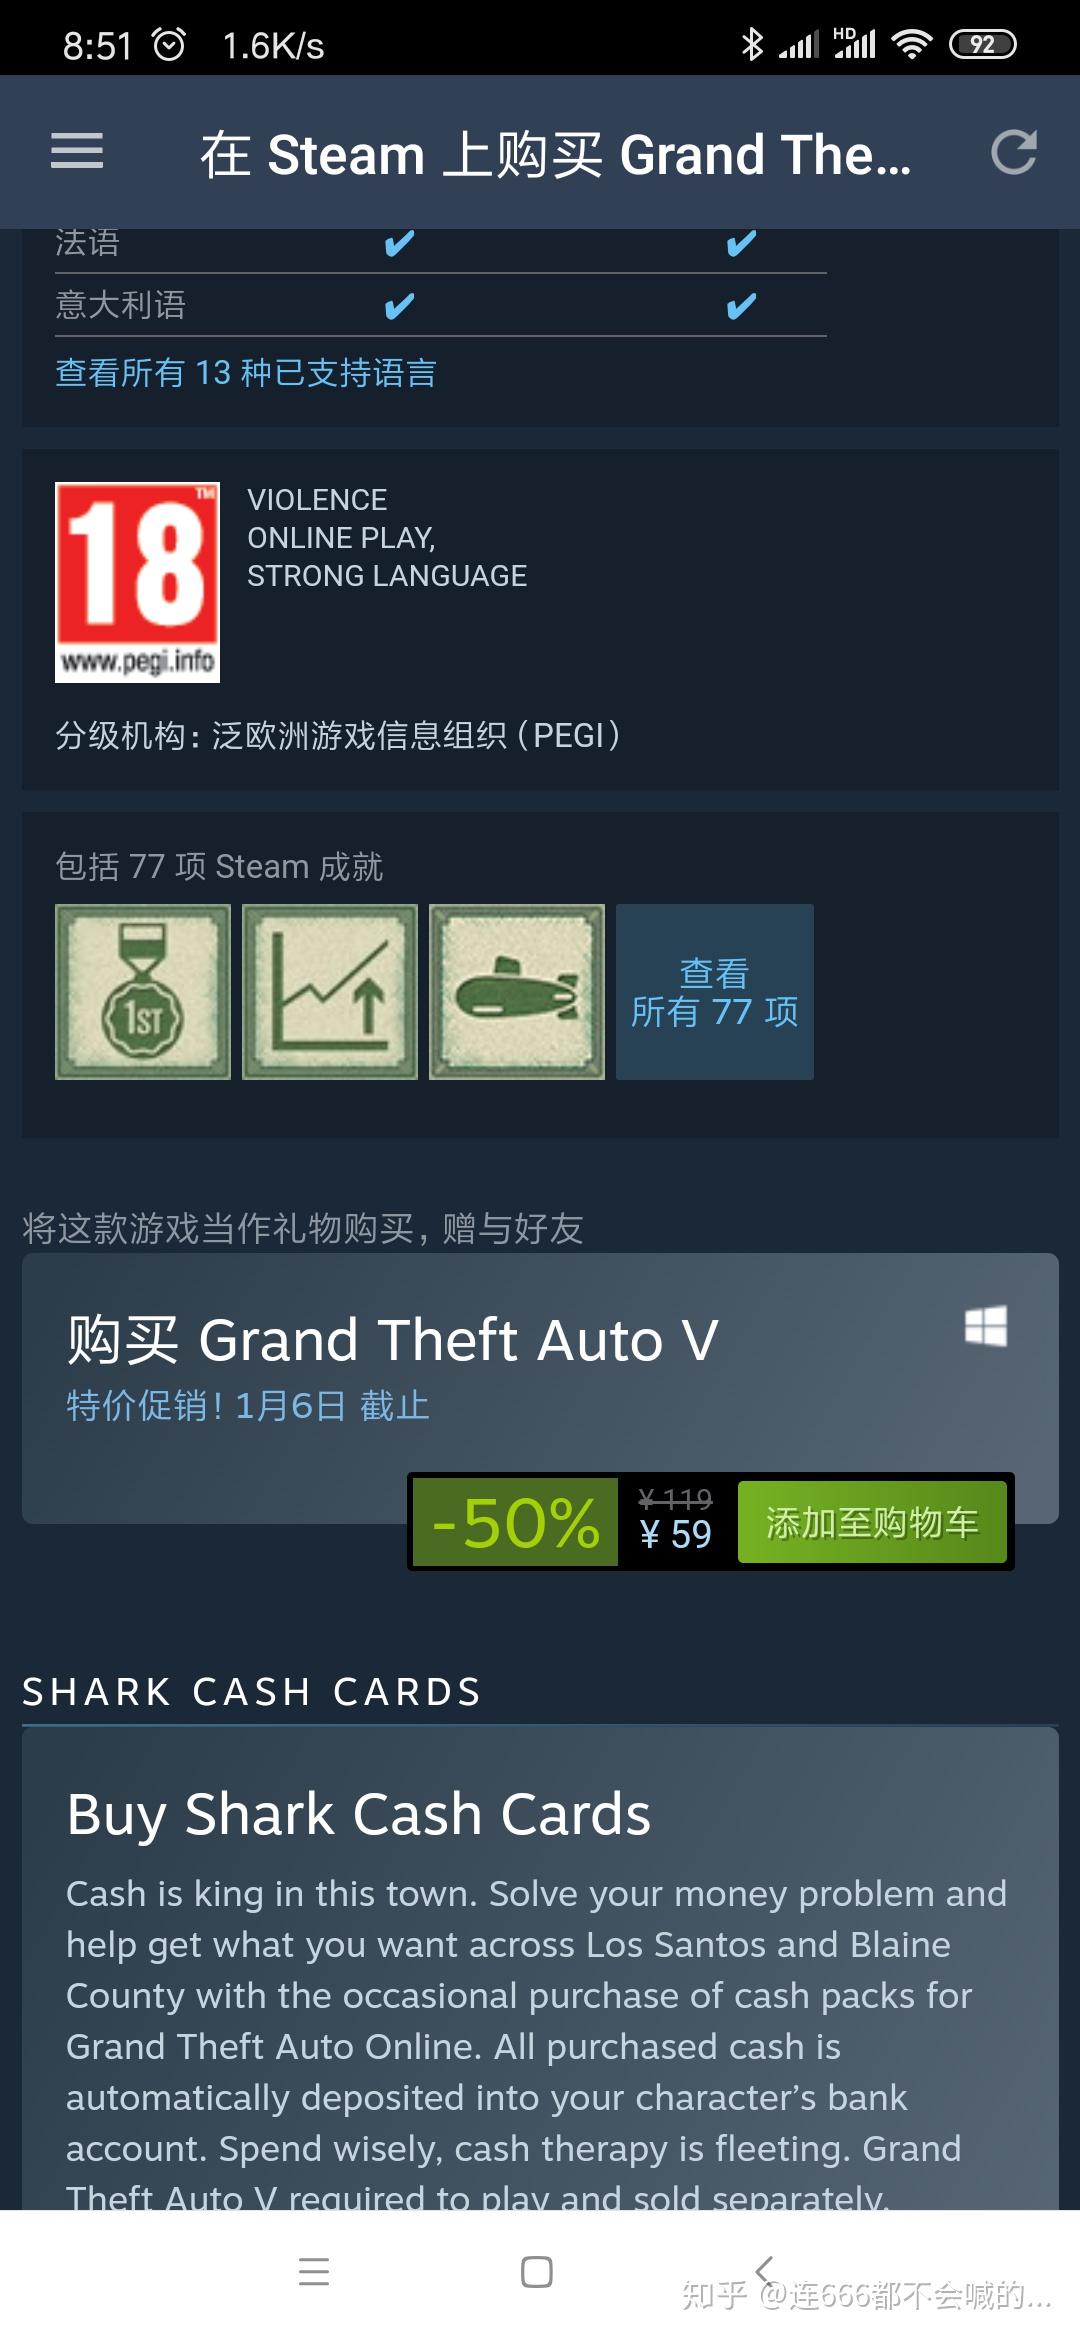Tap the Android home square button
This screenshot has width=1080, height=2340.
click(x=537, y=2272)
